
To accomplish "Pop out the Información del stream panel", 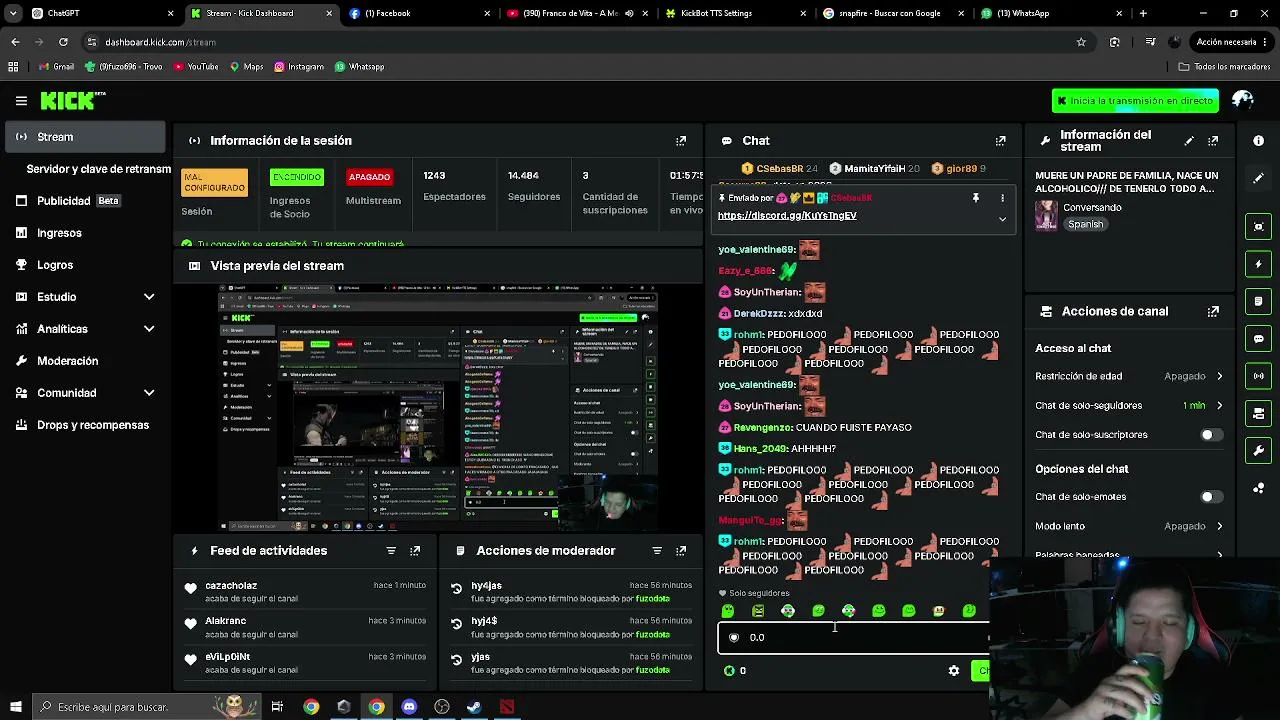I will (x=1213, y=141).
